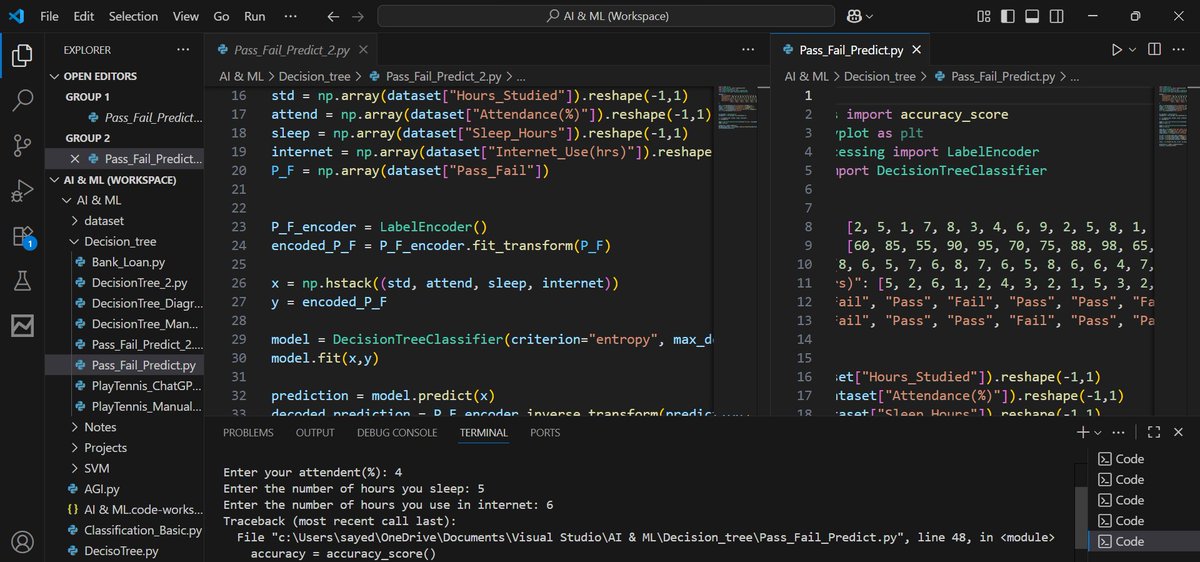This screenshot has height=562, width=1200.
Task: Close the Group 2 open editor entry
Action: 75,159
